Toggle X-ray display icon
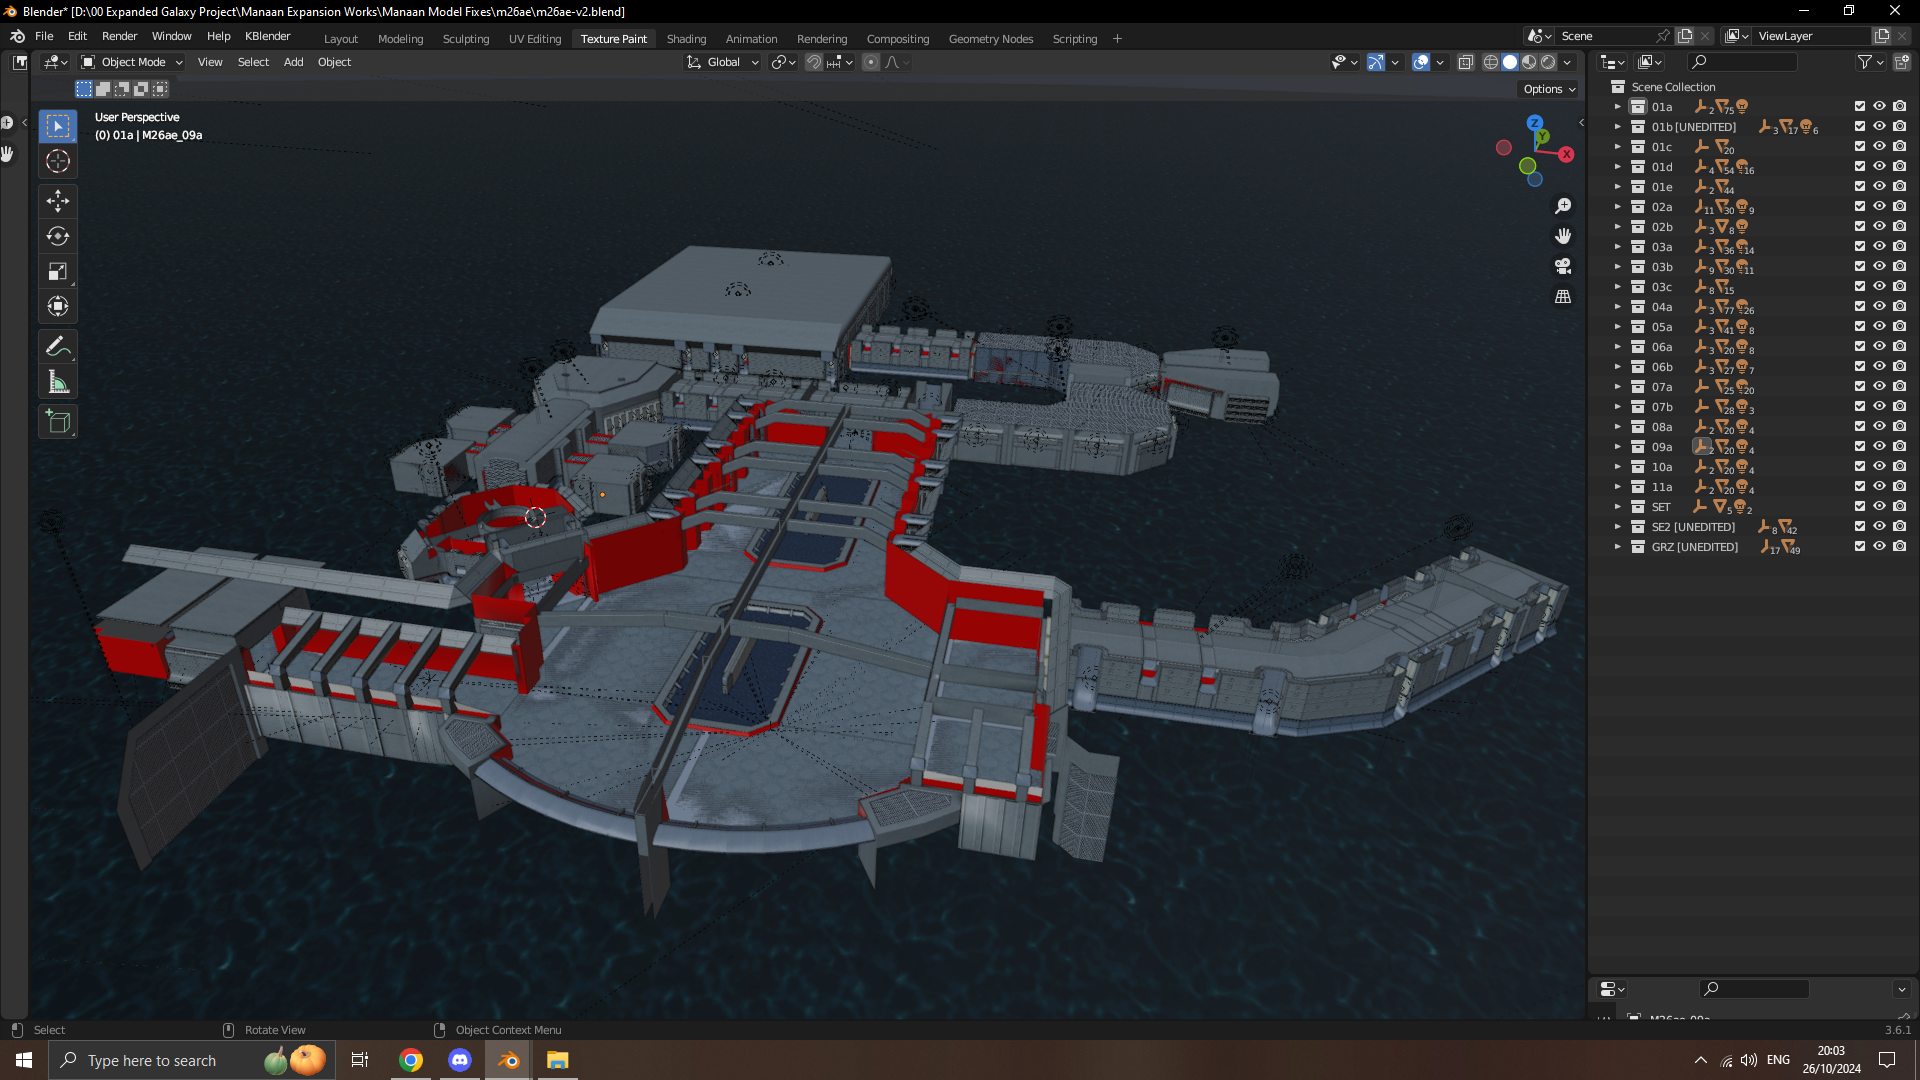Viewport: 1920px width, 1080px height. (1466, 62)
